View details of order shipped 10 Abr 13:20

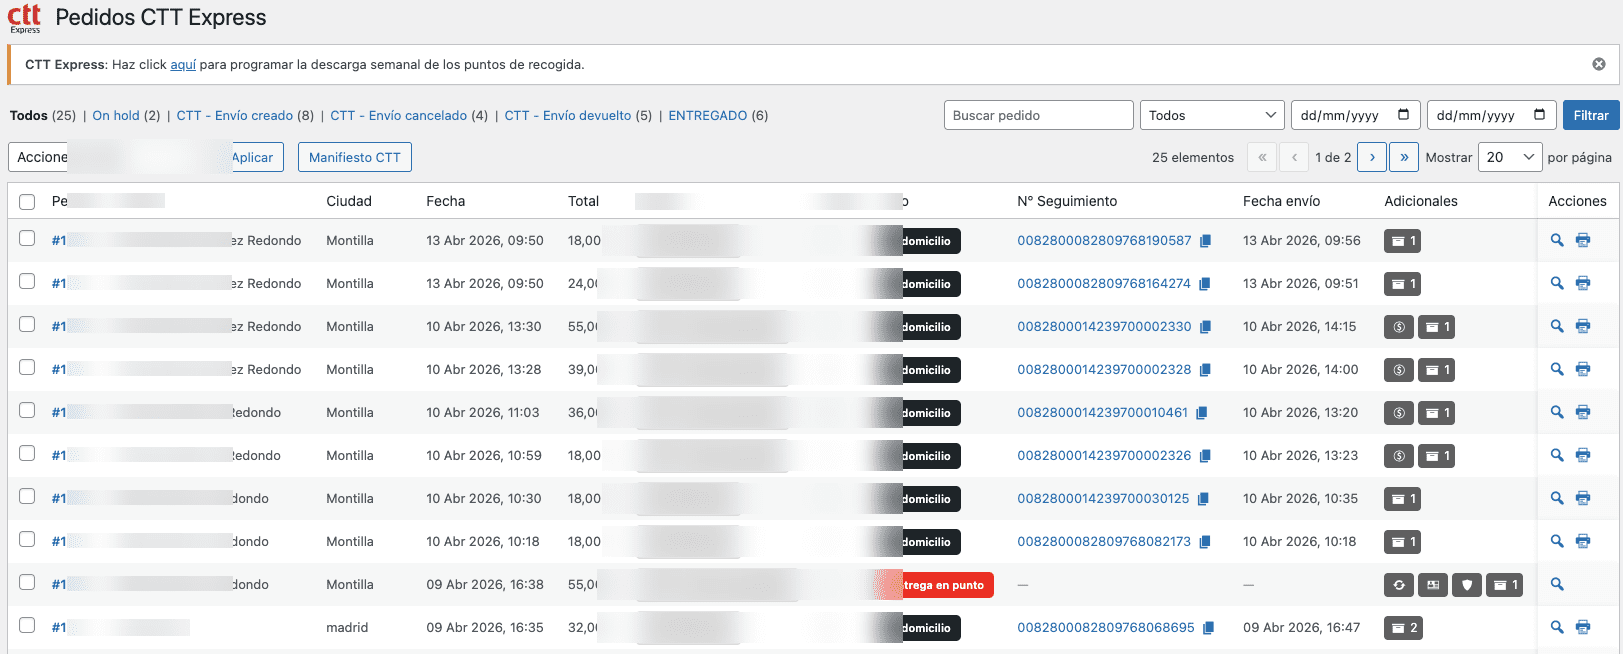[x=1557, y=412]
